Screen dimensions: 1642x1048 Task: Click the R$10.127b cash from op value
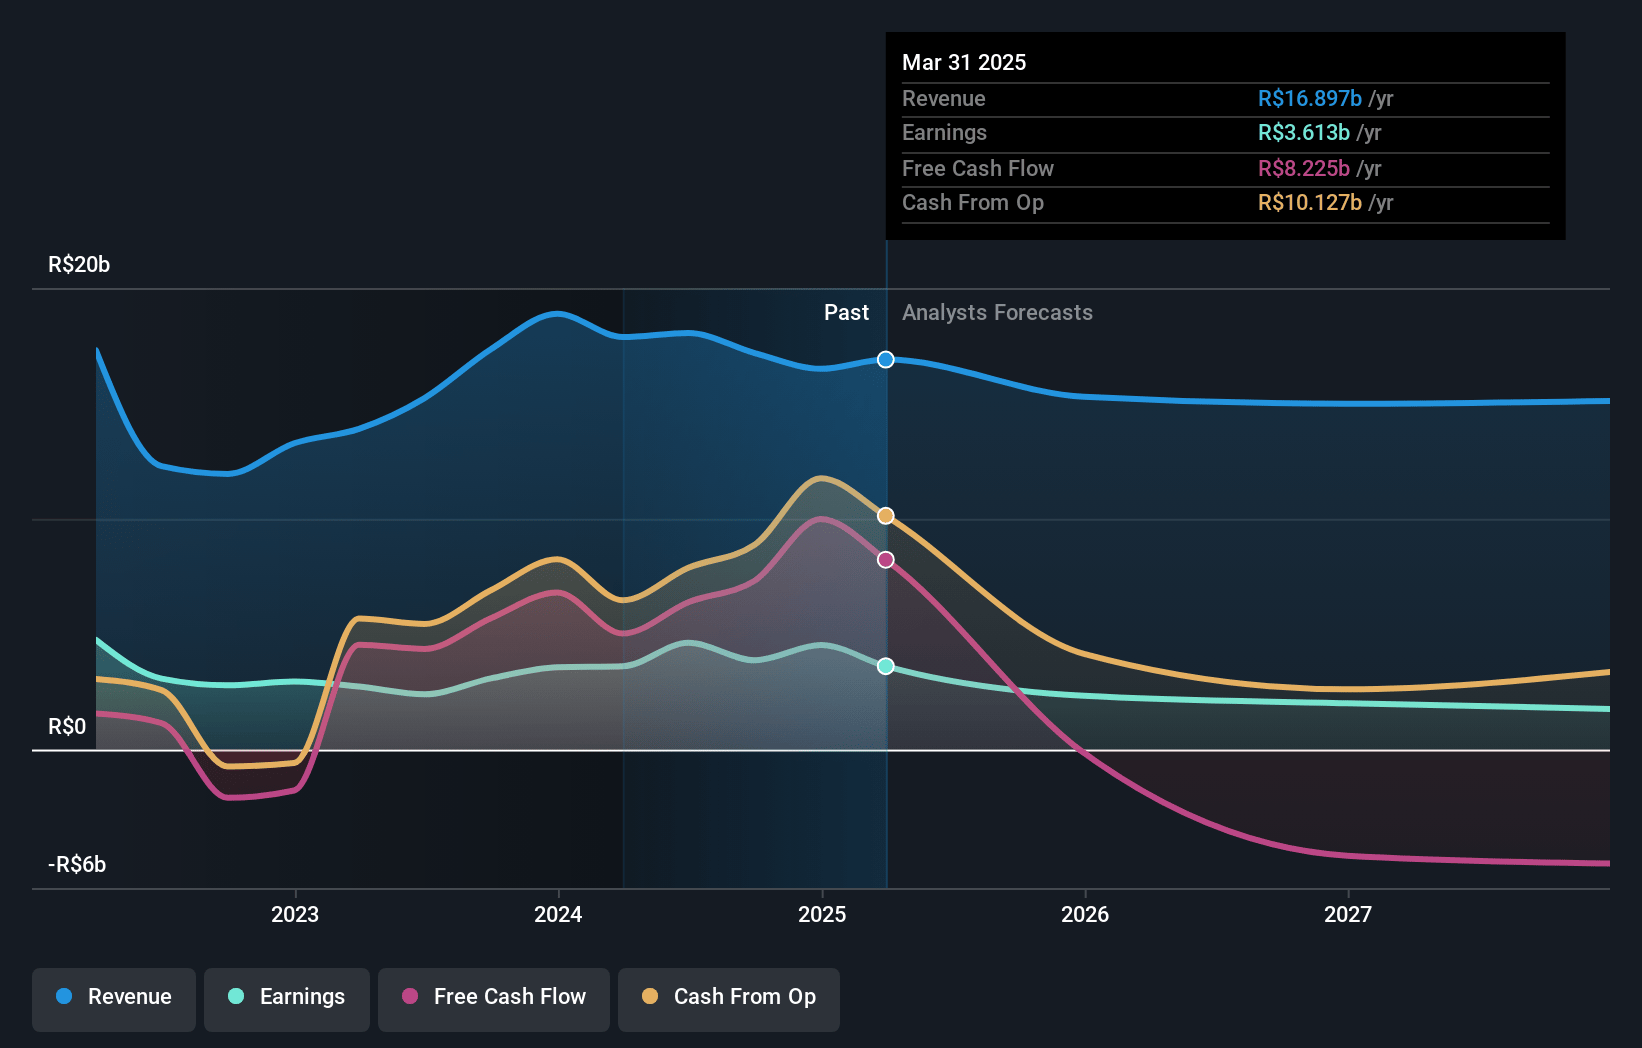point(1309,202)
